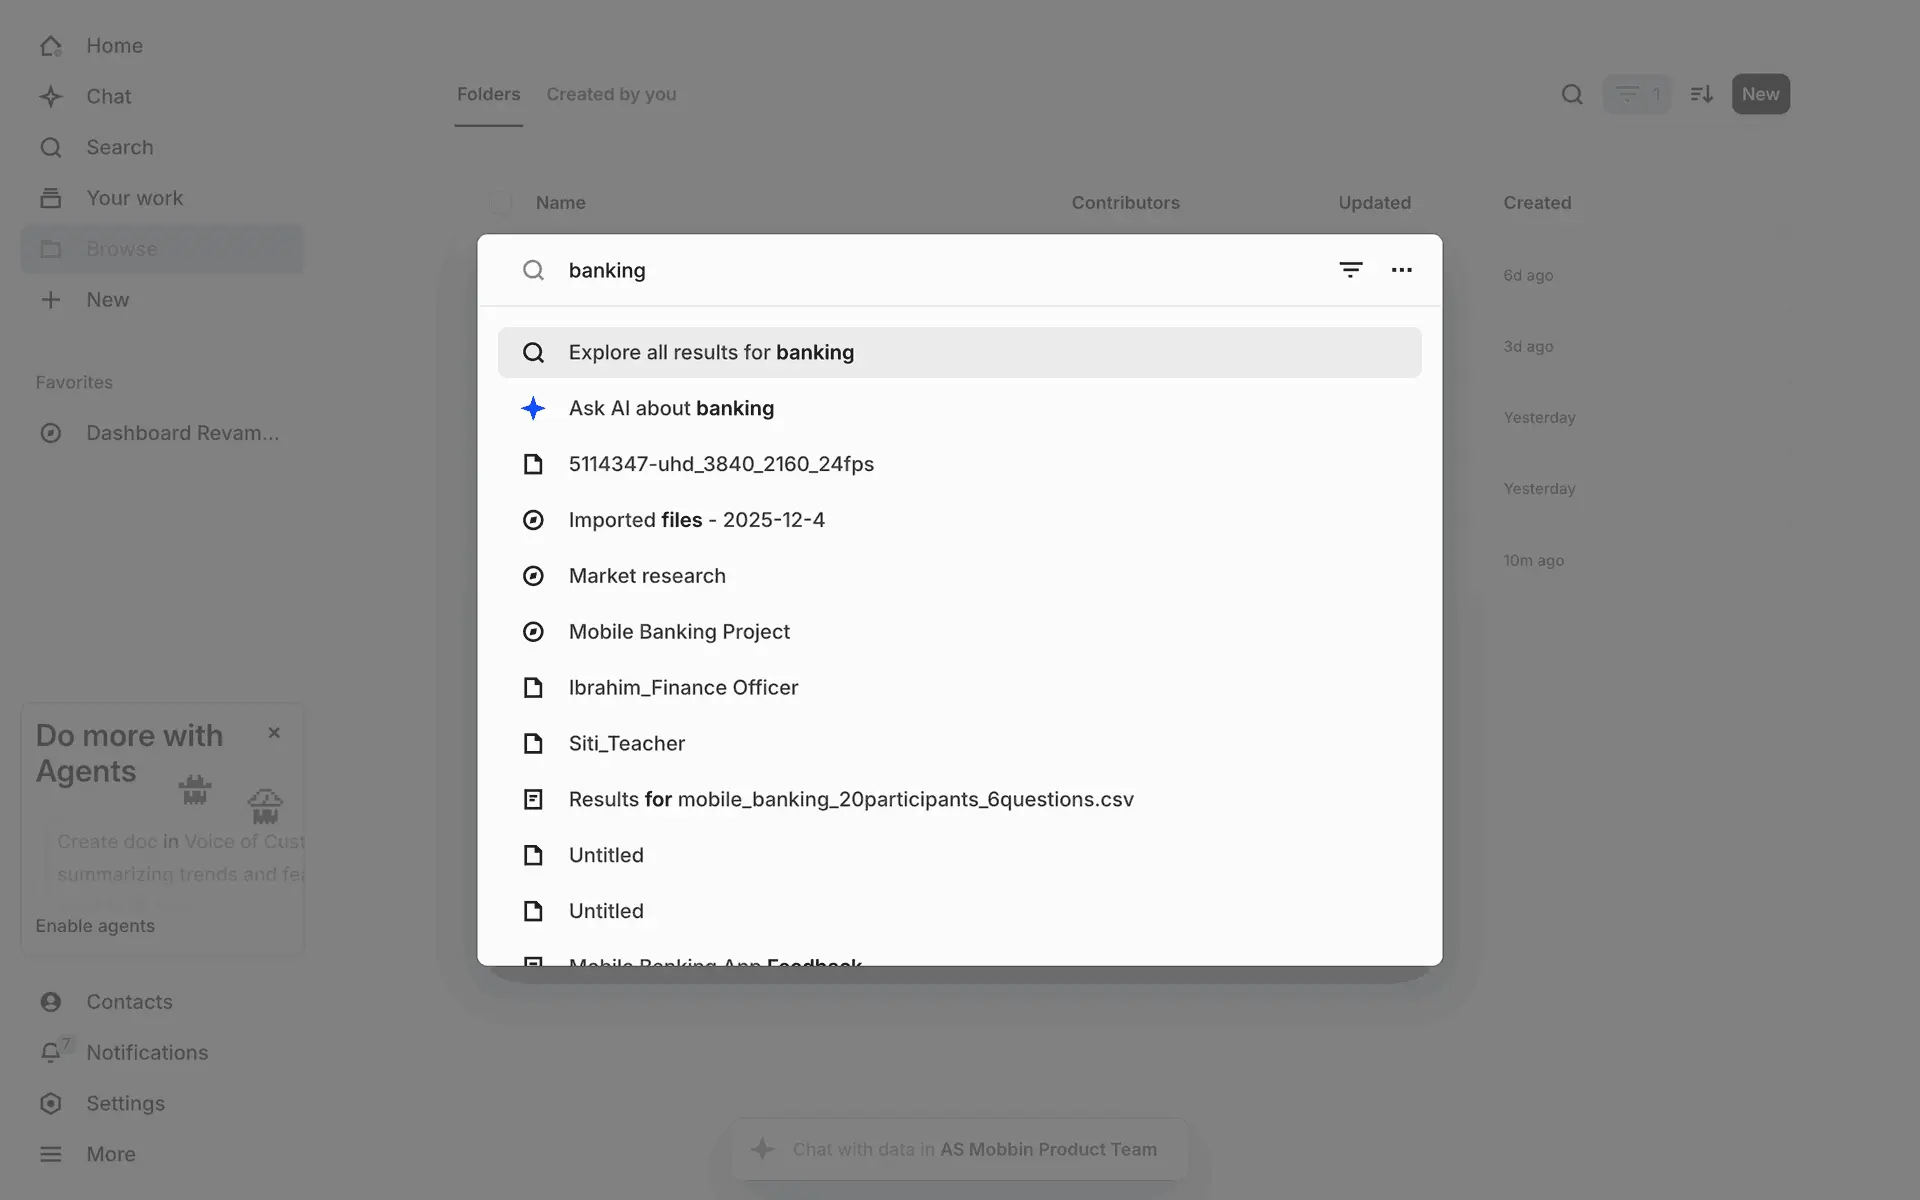Image resolution: width=1920 pixels, height=1200 pixels.
Task: Open the three-dots menu in search dialog
Action: tap(1401, 270)
